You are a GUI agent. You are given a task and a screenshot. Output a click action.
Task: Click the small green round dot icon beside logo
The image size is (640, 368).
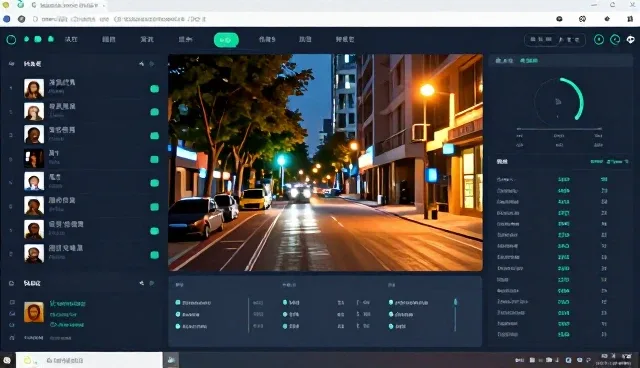click(x=27, y=39)
